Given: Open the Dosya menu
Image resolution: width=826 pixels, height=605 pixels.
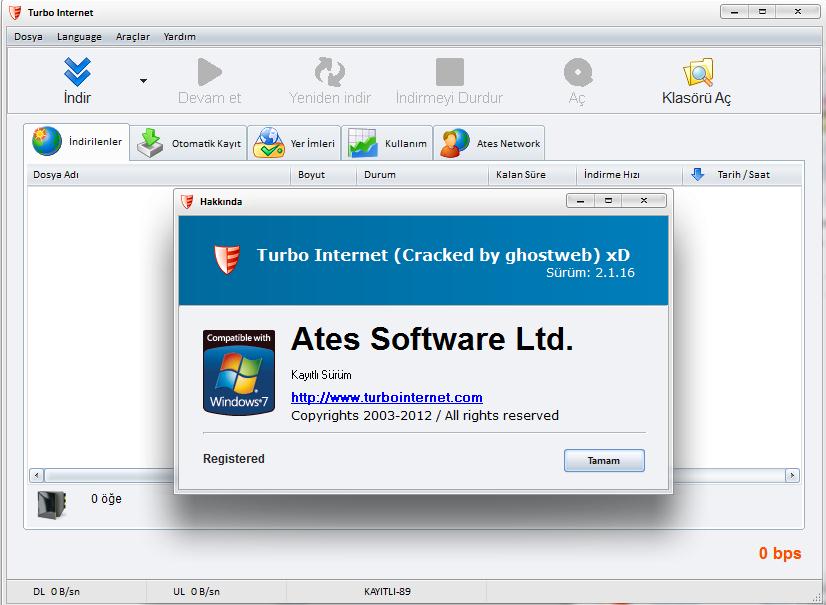Looking at the screenshot, I should pyautogui.click(x=28, y=36).
